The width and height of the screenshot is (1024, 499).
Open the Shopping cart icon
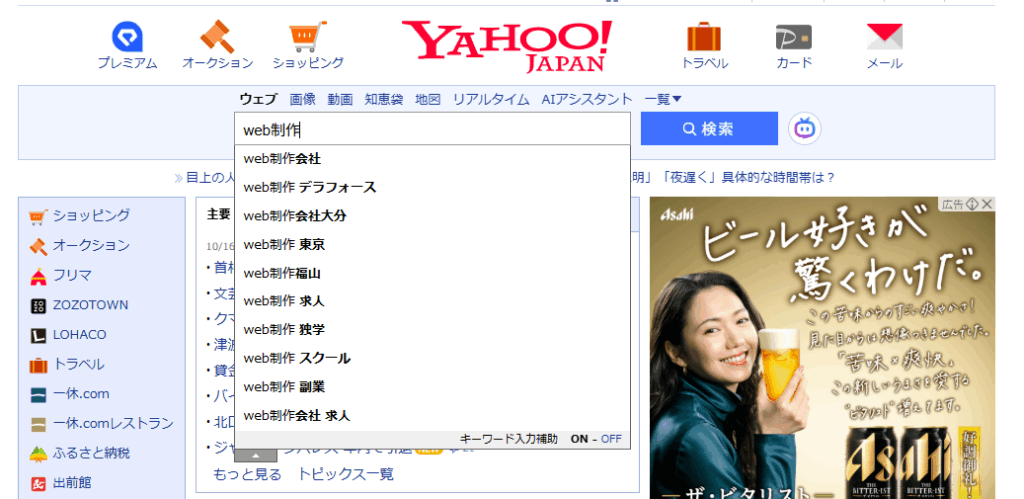pos(308,38)
